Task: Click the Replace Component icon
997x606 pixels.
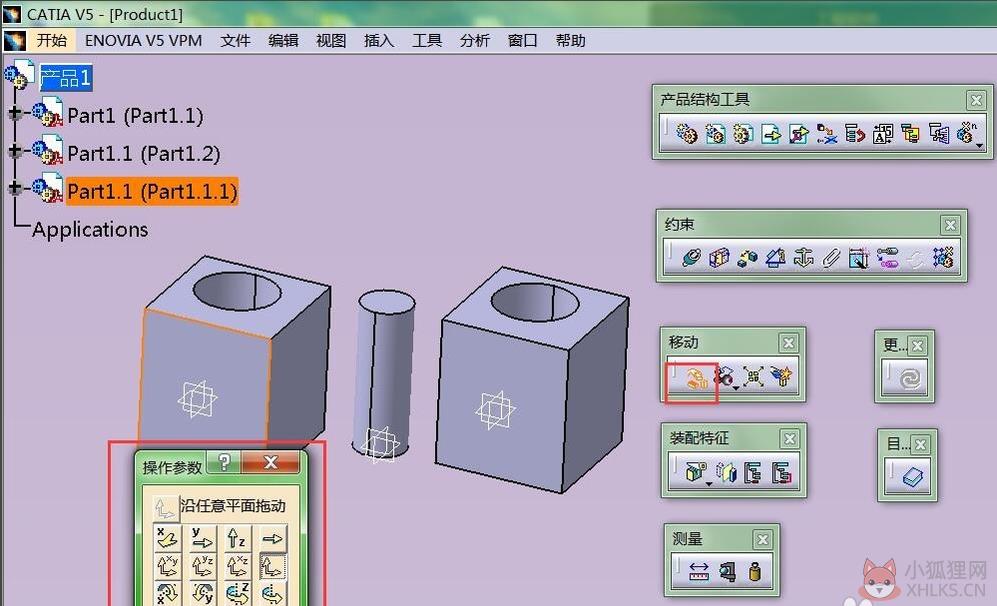Action: 827,134
